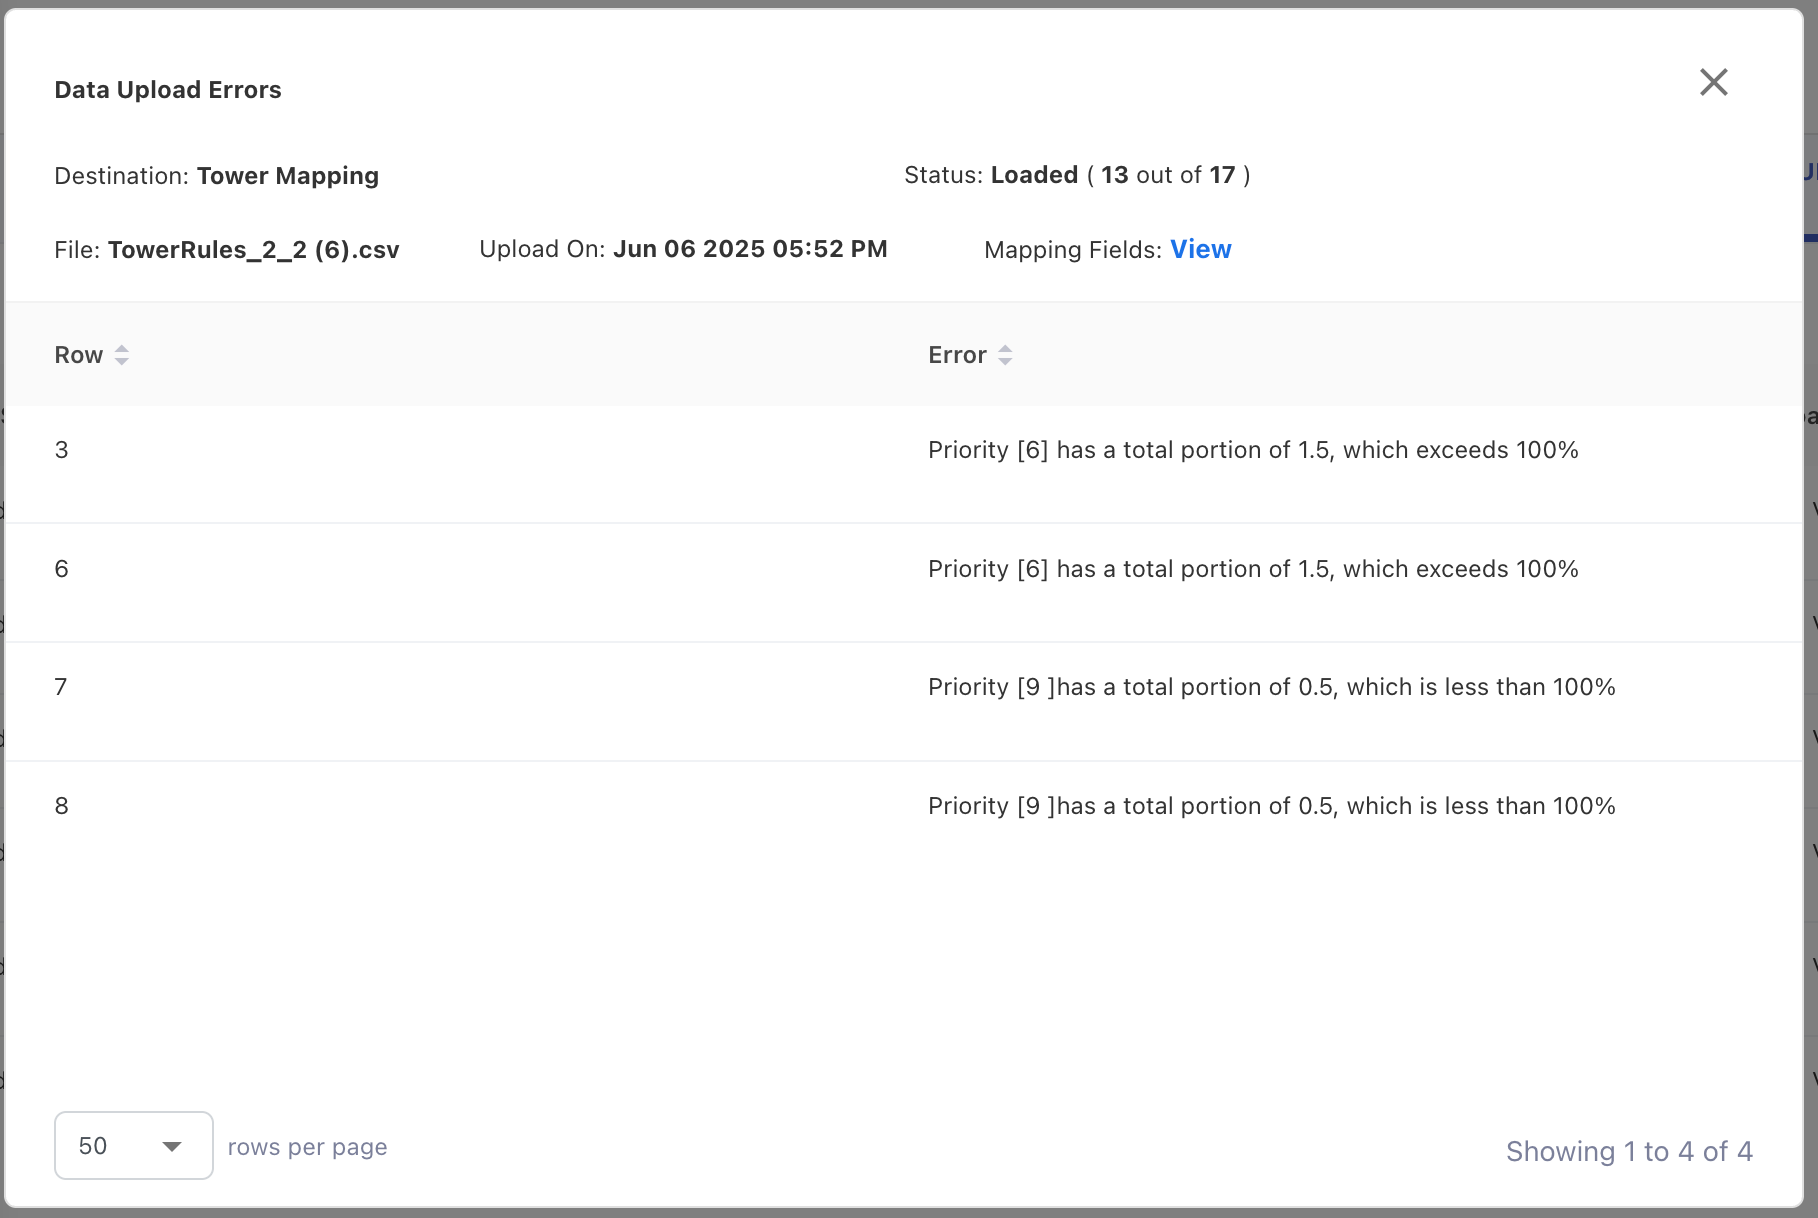Viewport: 1818px width, 1218px height.
Task: Click the TowerRules_2_2 (6).csv file name
Action: (x=253, y=250)
